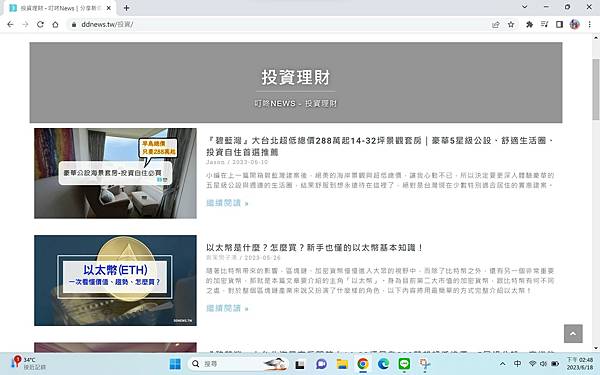Click the page vertical scrollbar thumb
This screenshot has height=375, width=600.
click(596, 90)
